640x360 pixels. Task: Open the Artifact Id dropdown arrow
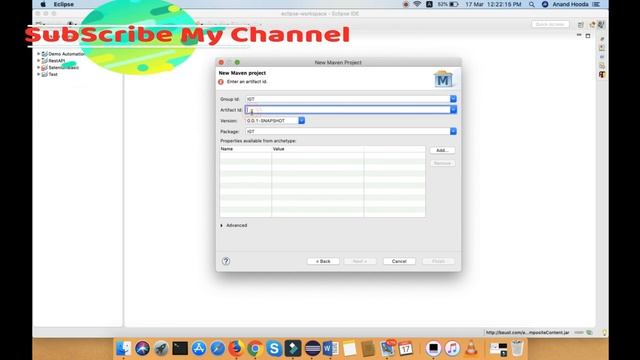[453, 110]
